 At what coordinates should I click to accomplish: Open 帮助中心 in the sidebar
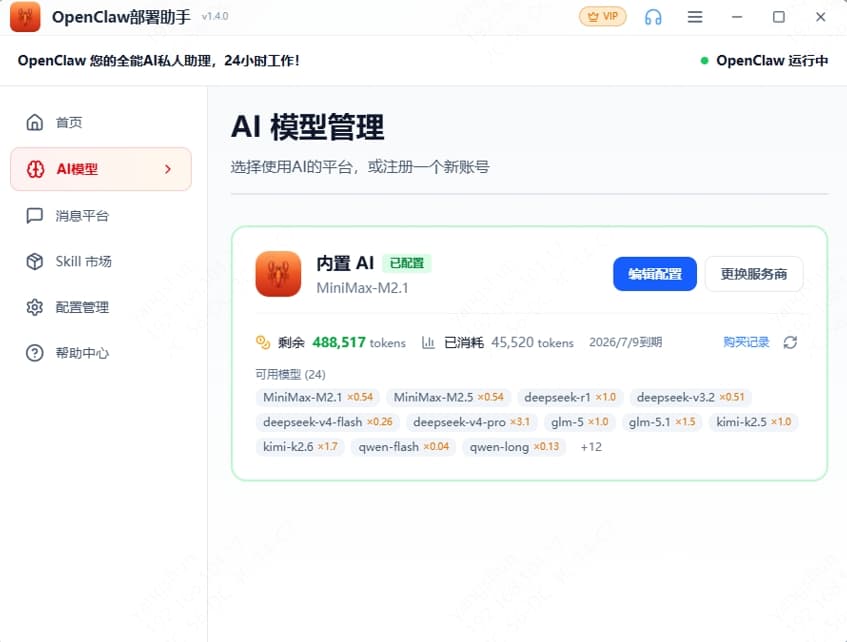pos(101,353)
